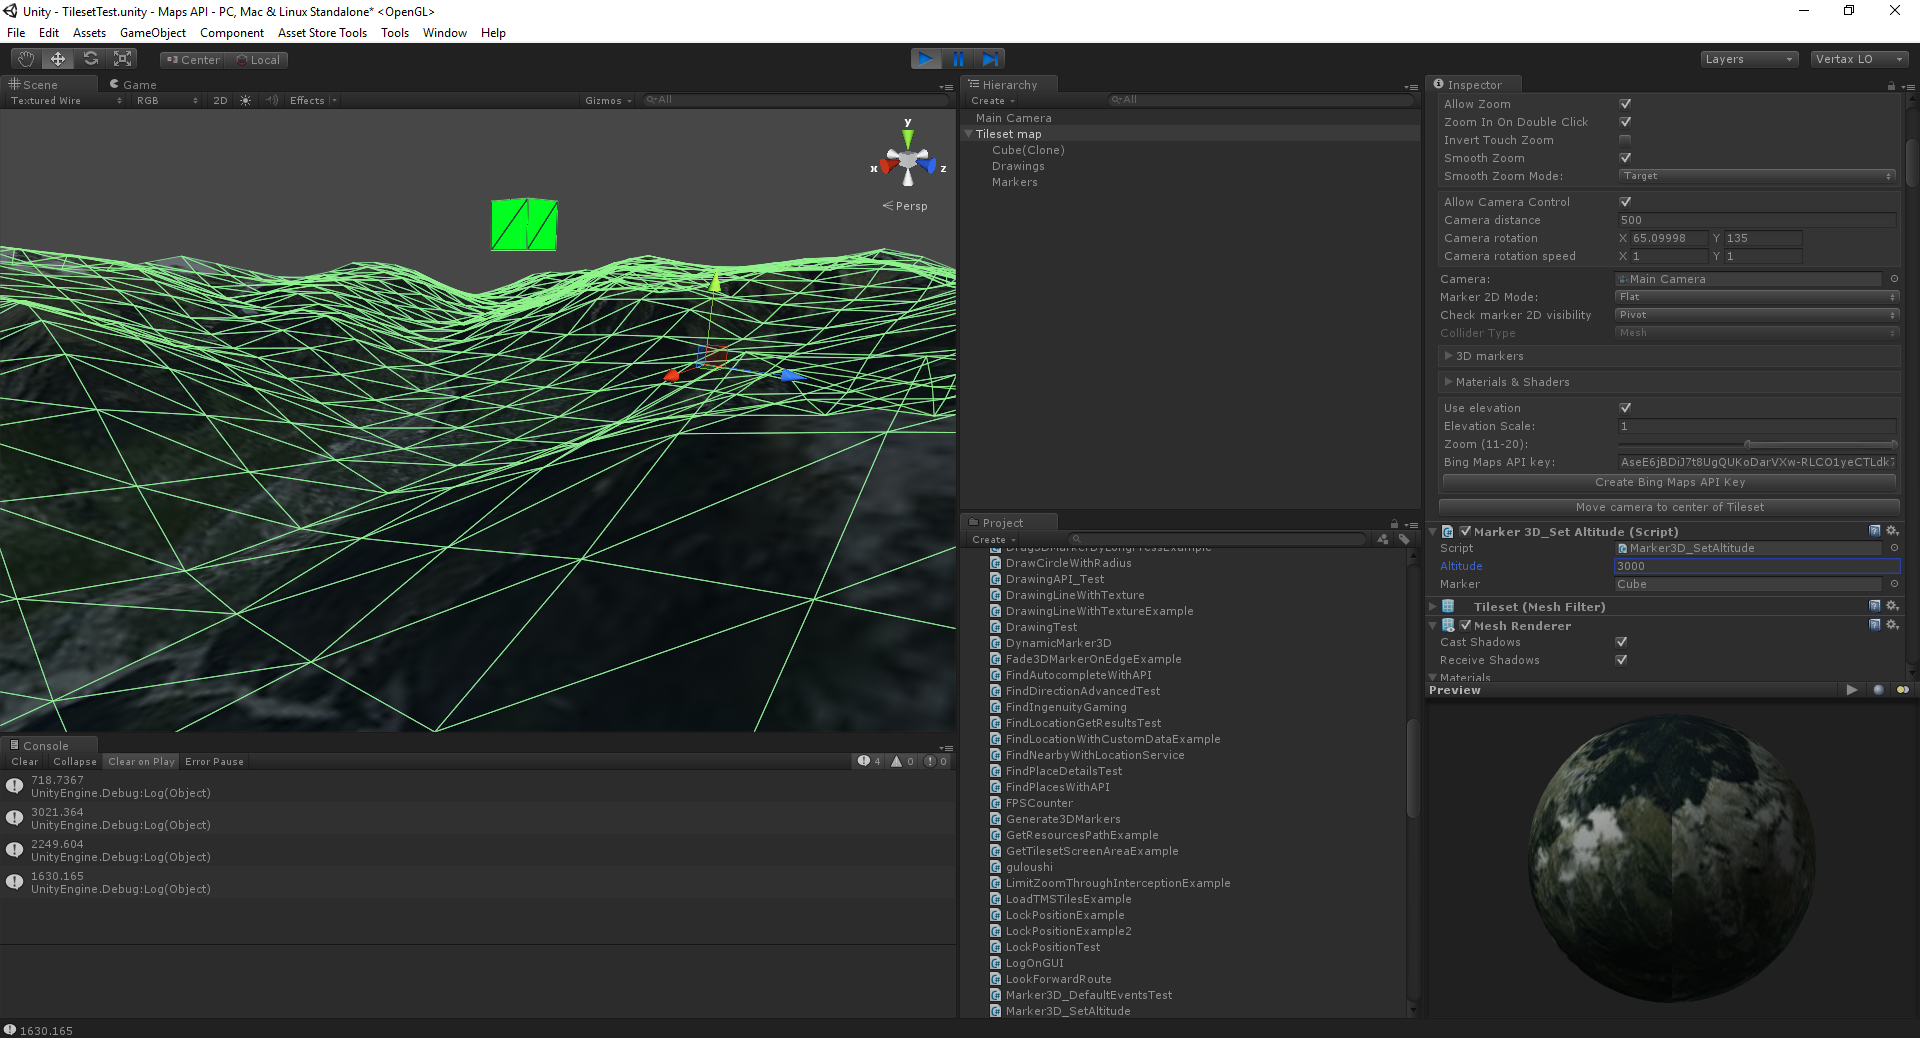Toggle console error messages count icon

[937, 762]
